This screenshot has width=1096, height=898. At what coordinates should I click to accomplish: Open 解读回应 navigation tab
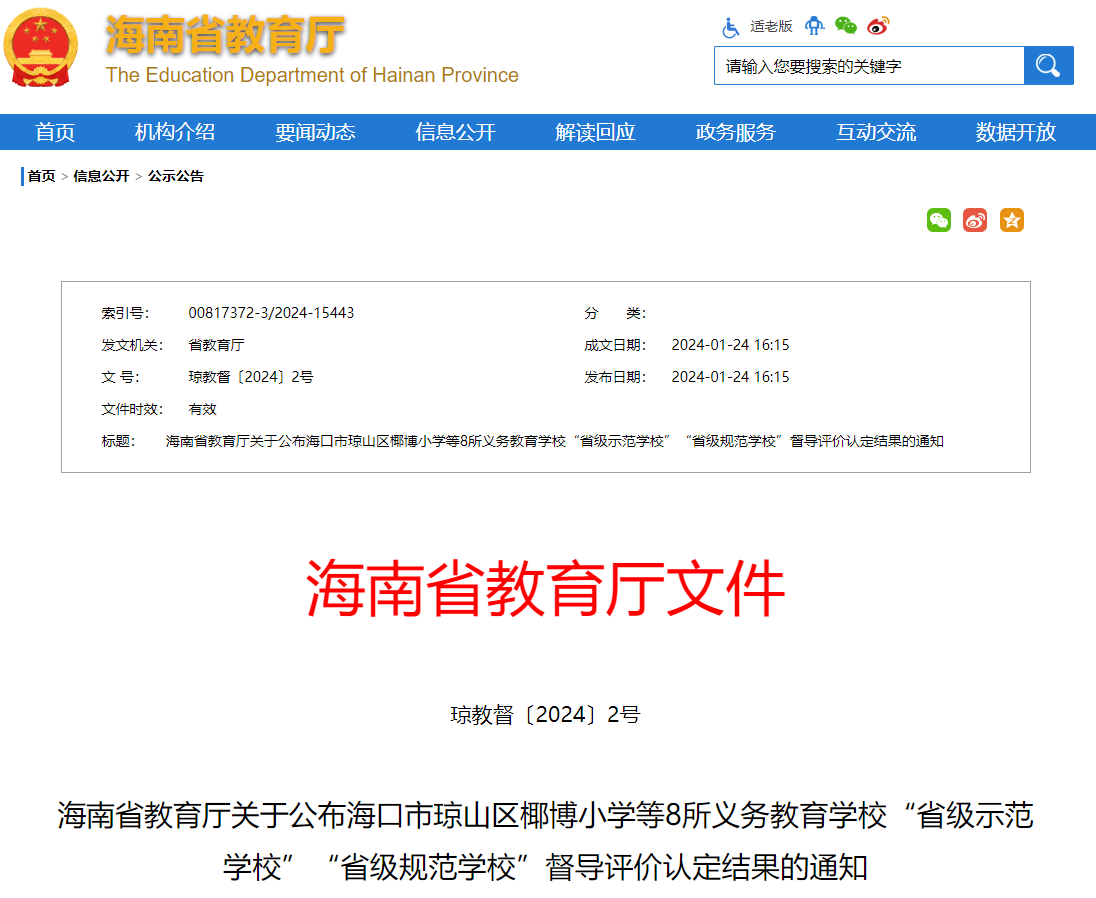click(595, 132)
